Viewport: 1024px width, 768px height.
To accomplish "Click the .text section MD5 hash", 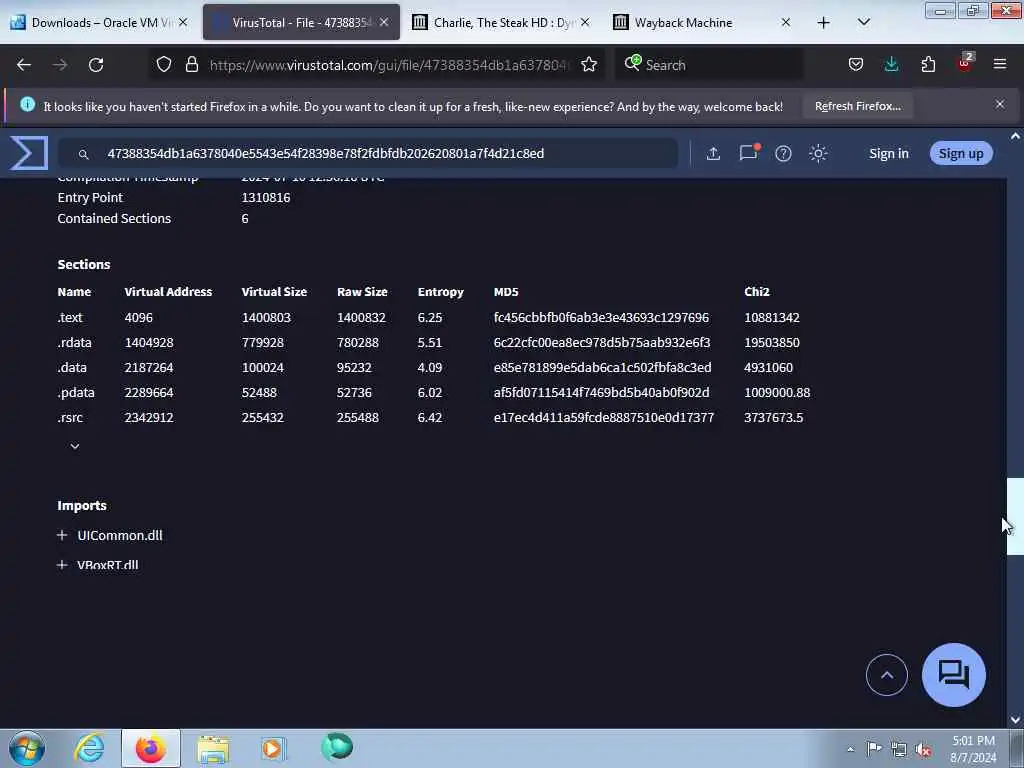I will tap(601, 317).
